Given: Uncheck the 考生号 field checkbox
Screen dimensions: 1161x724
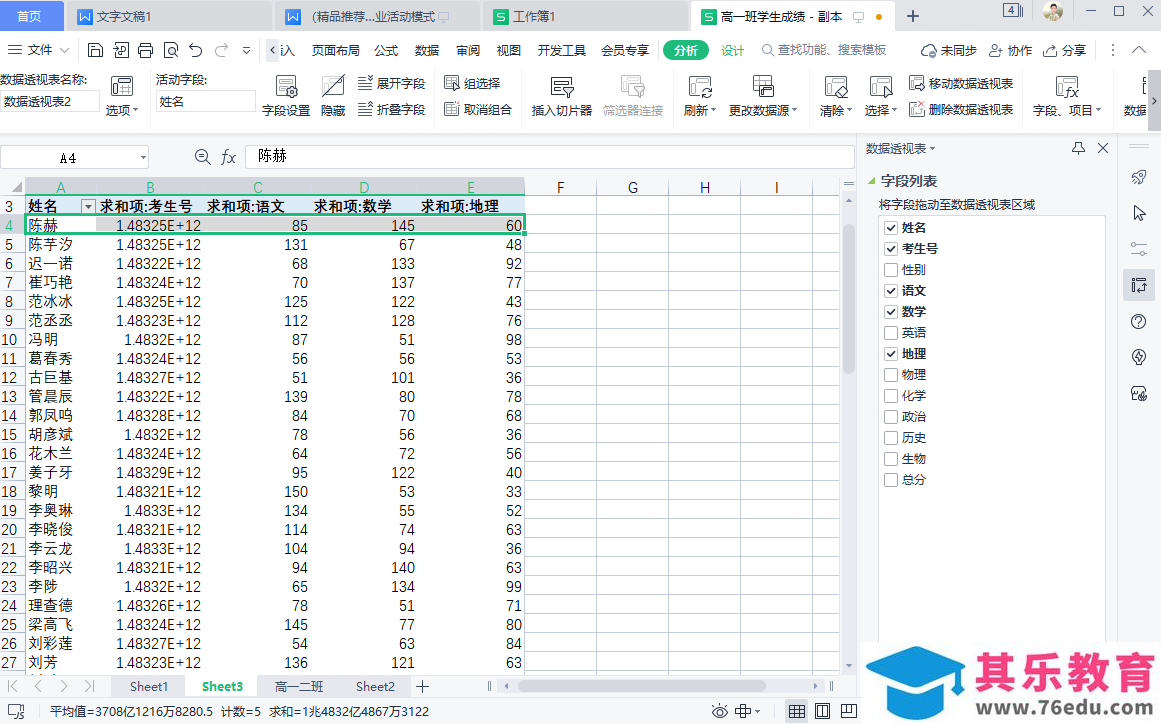Looking at the screenshot, I should [891, 249].
